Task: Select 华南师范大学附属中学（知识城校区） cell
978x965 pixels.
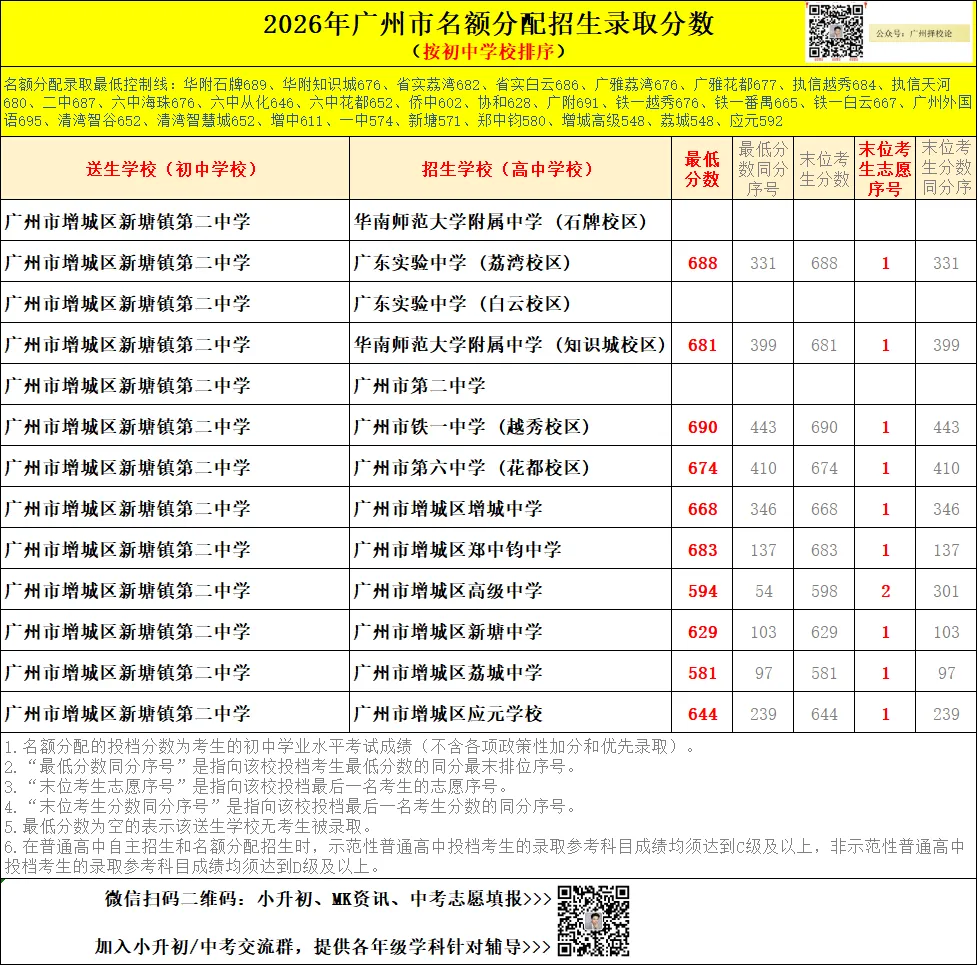Action: [x=510, y=344]
